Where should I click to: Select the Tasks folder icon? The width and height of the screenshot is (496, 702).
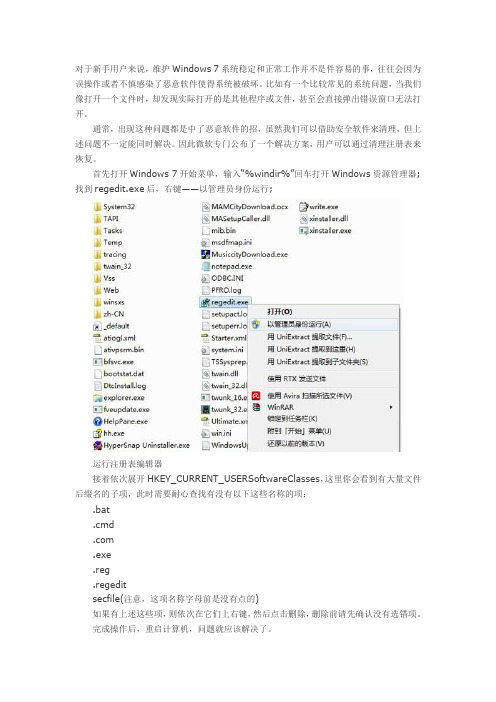[98, 231]
